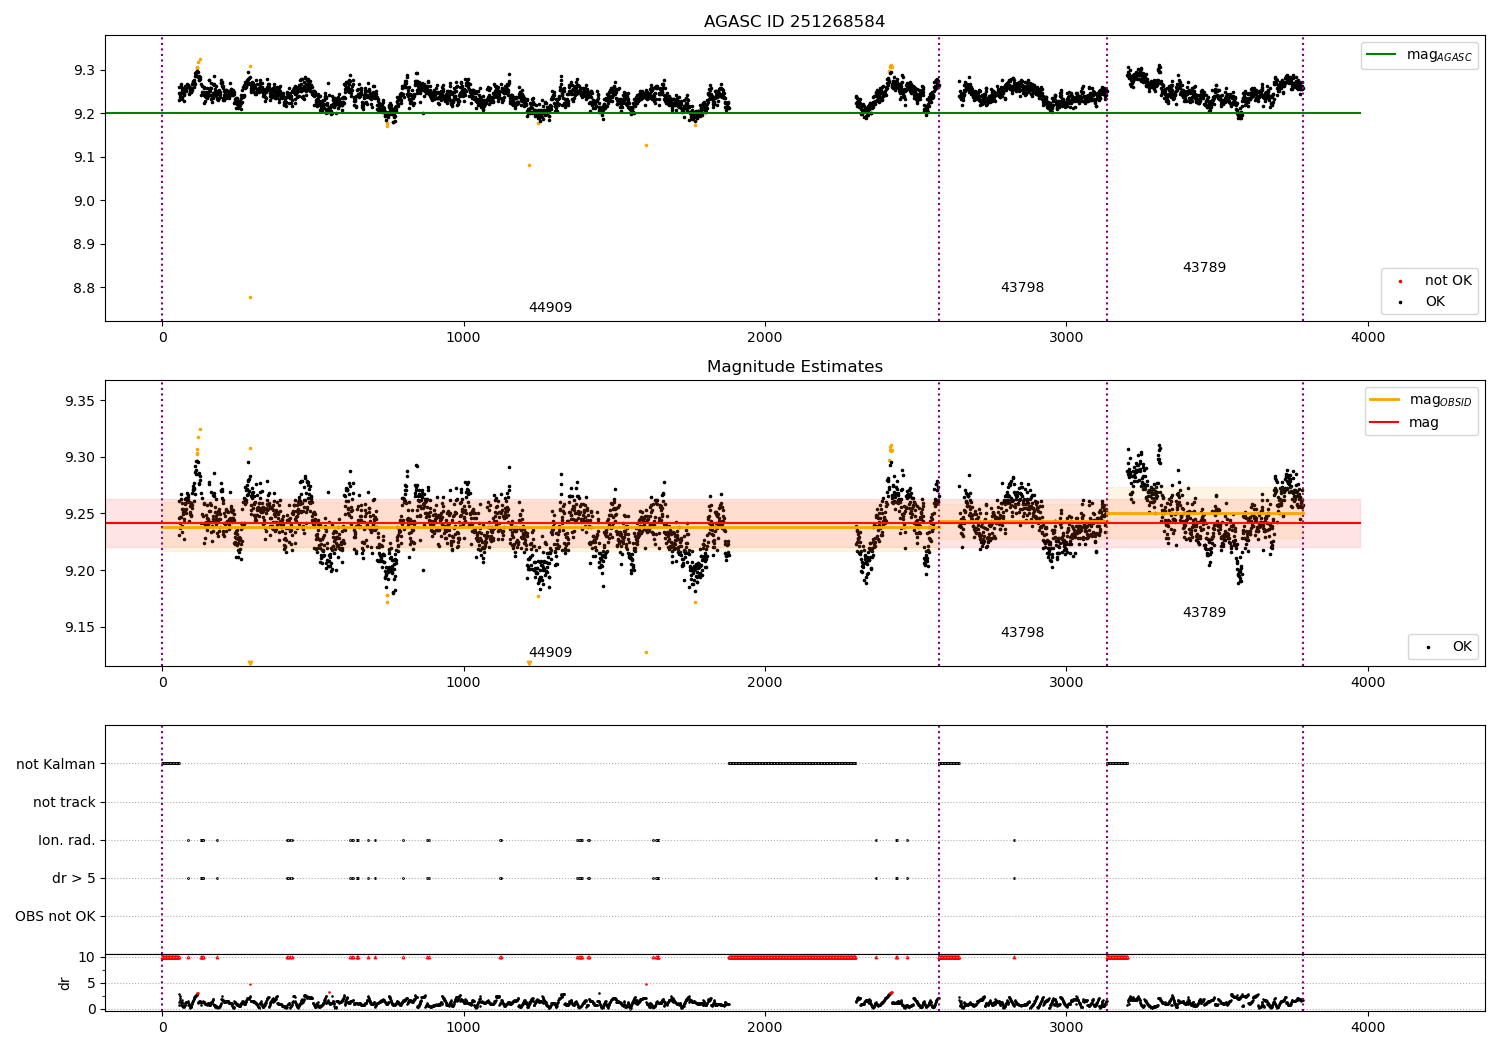The image size is (1500, 1050).
Task: Click the orange outlier point near 8.78 magnitude
Action: (x=250, y=297)
